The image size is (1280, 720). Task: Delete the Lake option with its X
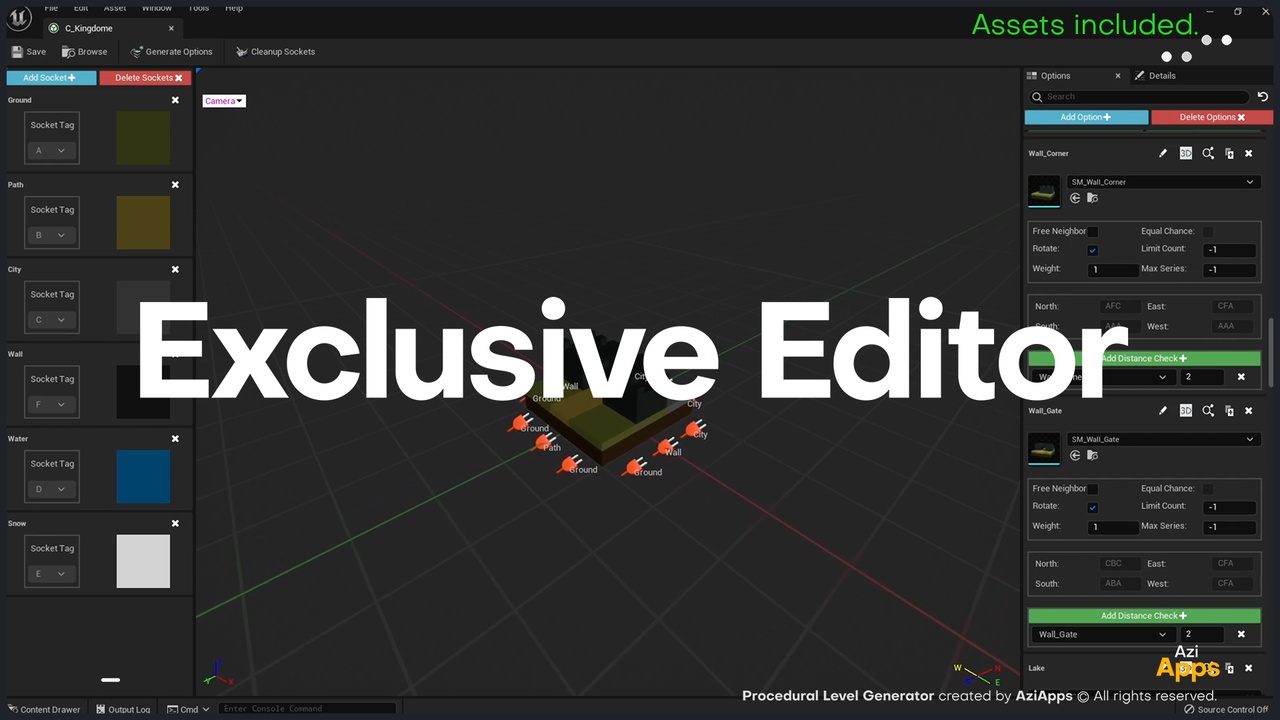point(1249,668)
